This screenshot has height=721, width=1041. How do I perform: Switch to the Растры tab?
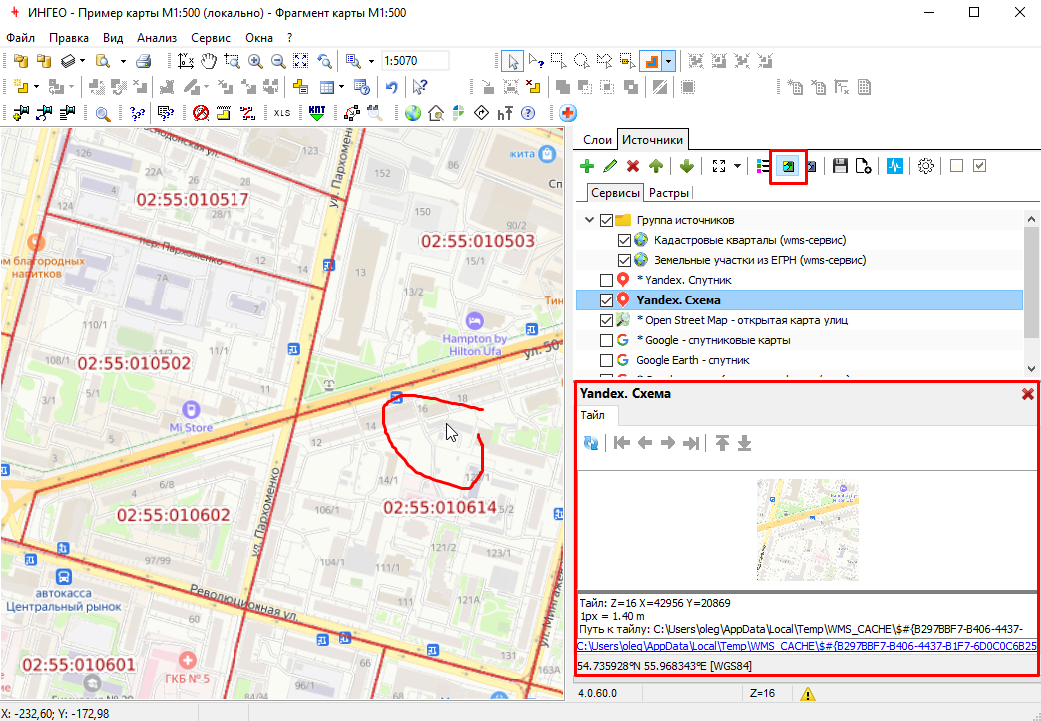669,193
